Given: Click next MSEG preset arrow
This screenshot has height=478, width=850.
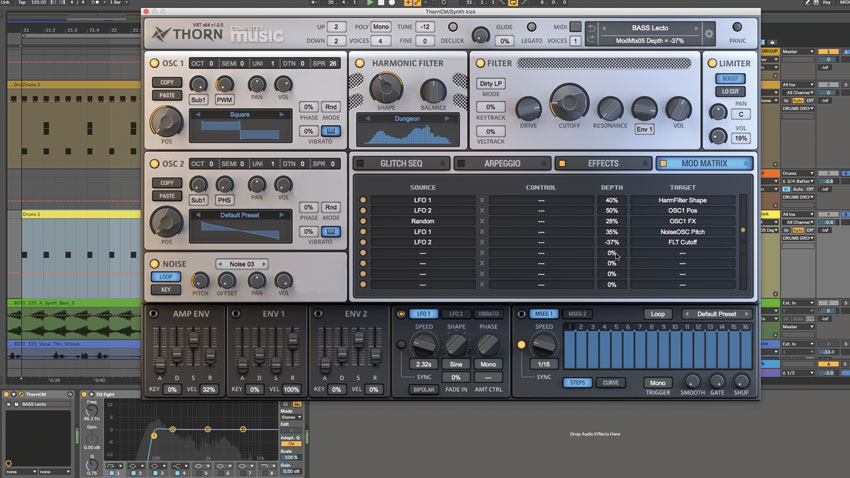Looking at the screenshot, I should pyautogui.click(x=747, y=314).
